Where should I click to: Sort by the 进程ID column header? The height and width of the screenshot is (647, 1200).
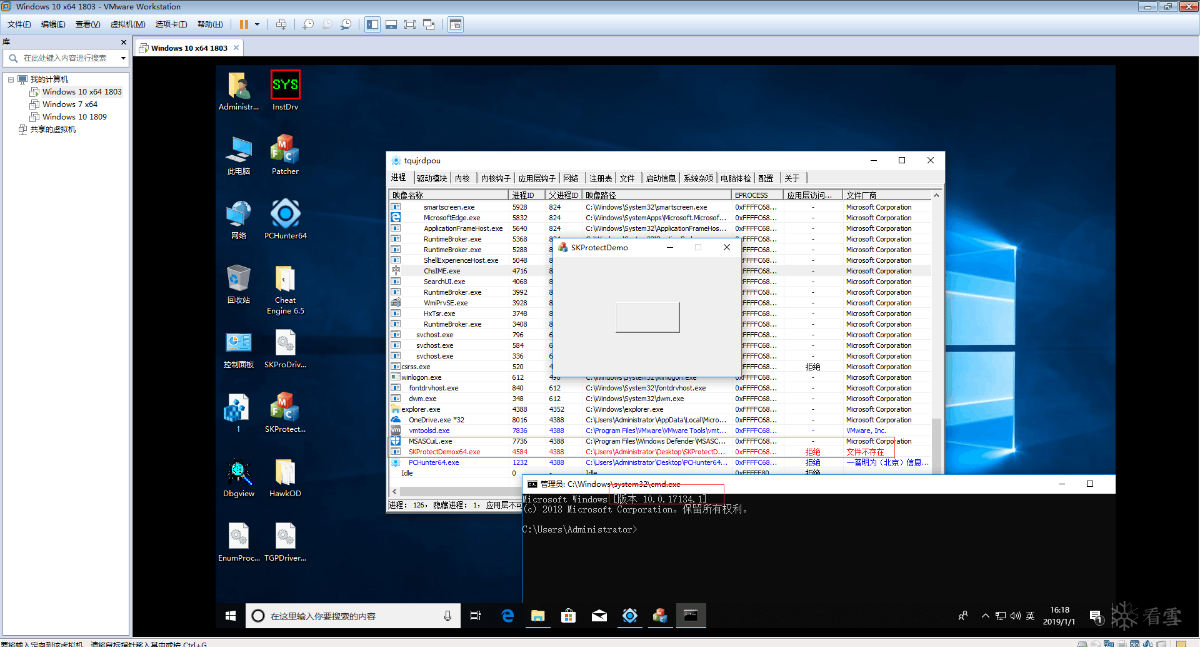[527, 195]
